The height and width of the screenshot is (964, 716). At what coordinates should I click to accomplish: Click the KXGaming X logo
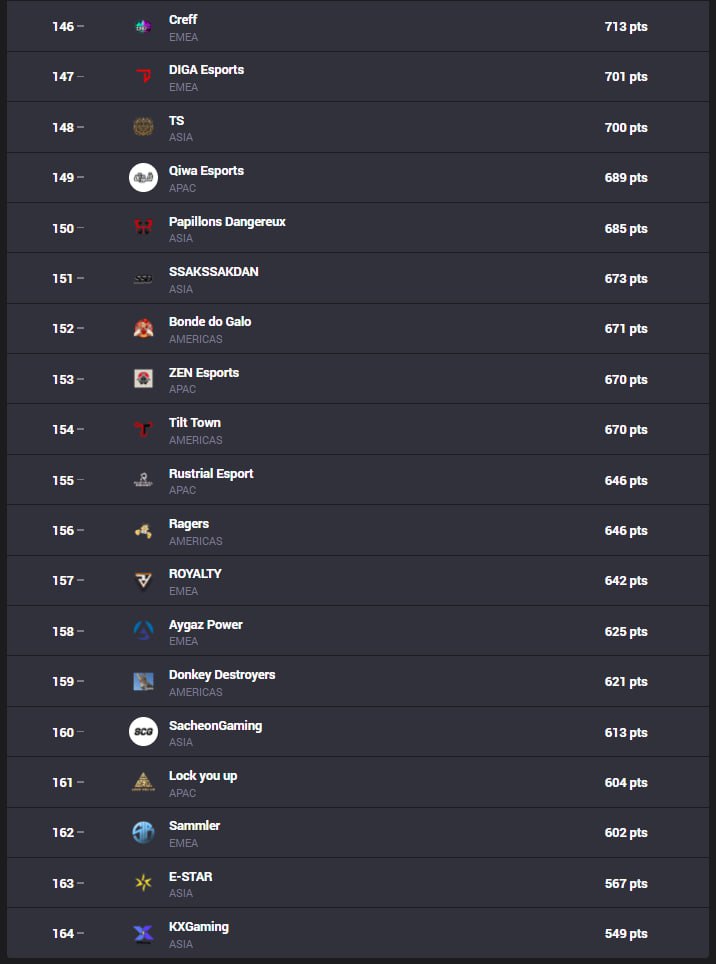(143, 933)
